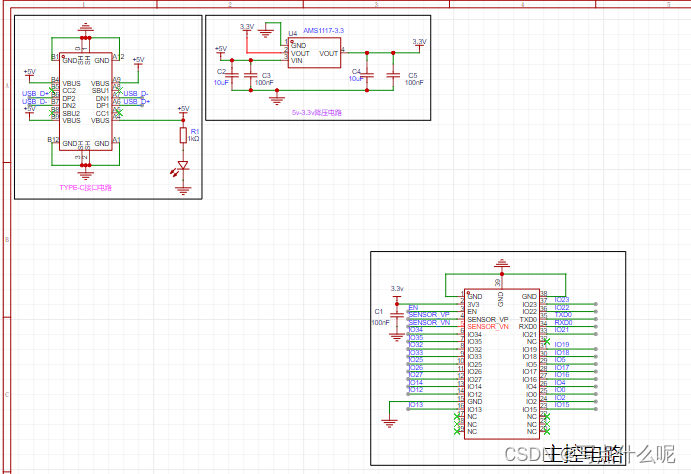Select the C5 designator label
This screenshot has height=474, width=691.
pyautogui.click(x=412, y=75)
